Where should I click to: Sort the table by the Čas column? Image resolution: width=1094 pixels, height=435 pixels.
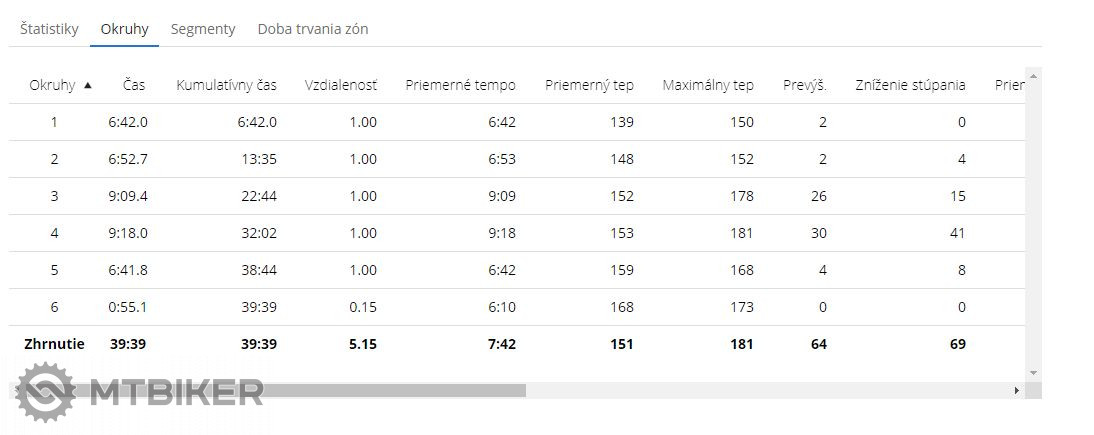click(x=135, y=85)
